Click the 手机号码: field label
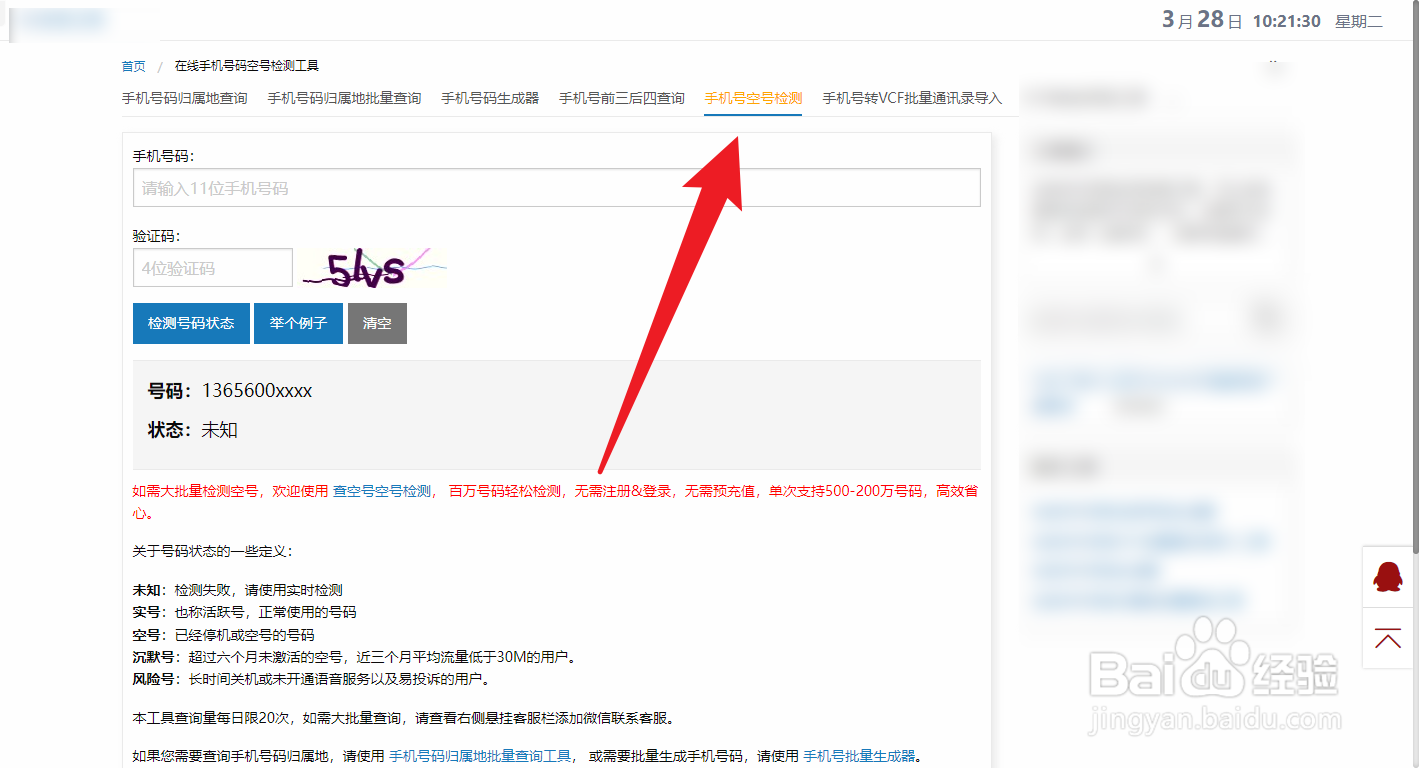This screenshot has width=1419, height=768. point(163,156)
